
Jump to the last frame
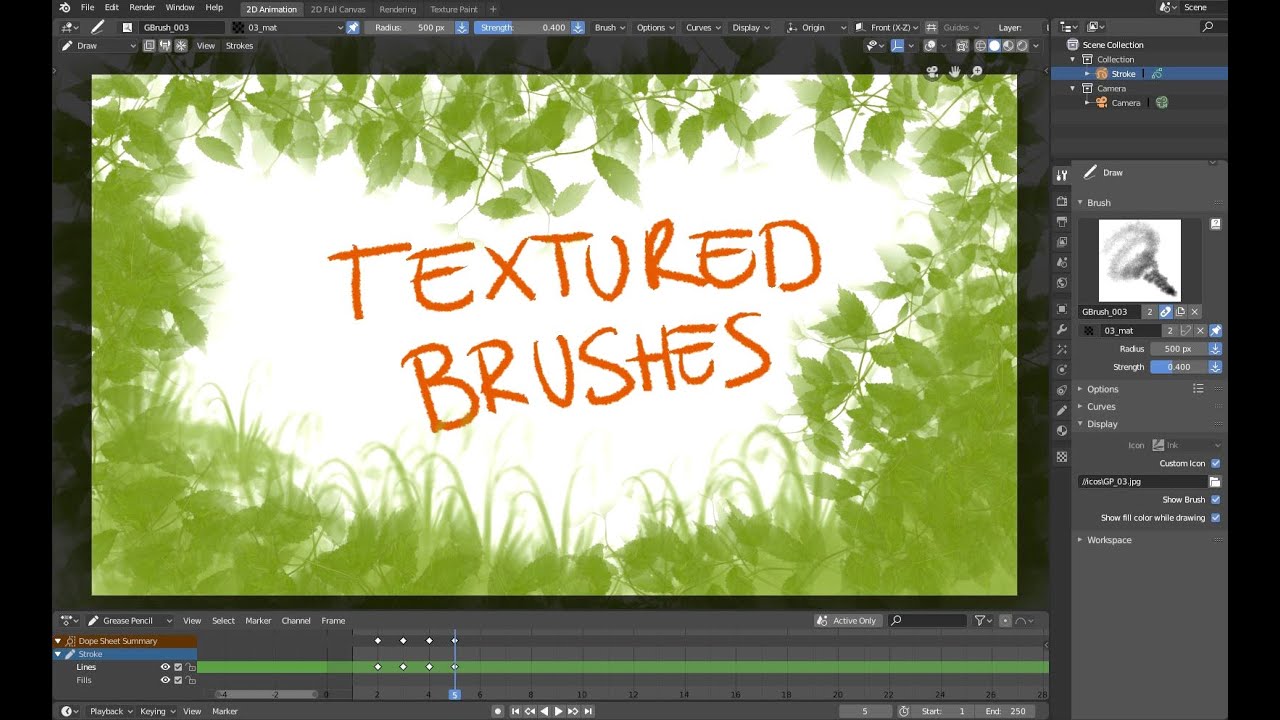tap(589, 711)
